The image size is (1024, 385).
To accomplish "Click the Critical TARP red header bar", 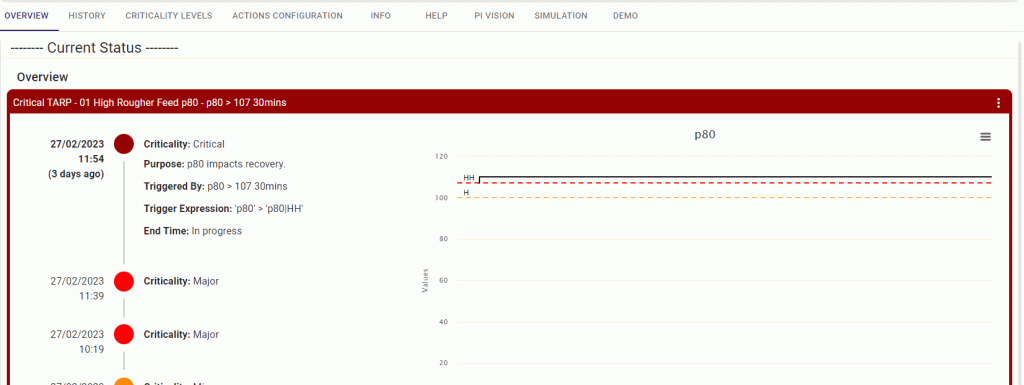I will [509, 102].
